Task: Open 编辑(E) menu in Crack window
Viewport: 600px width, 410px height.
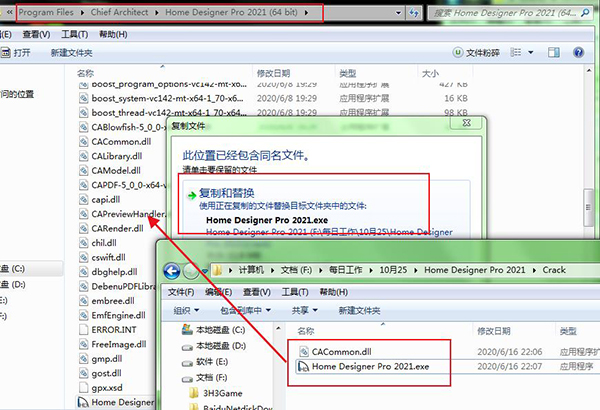Action: click(x=218, y=292)
